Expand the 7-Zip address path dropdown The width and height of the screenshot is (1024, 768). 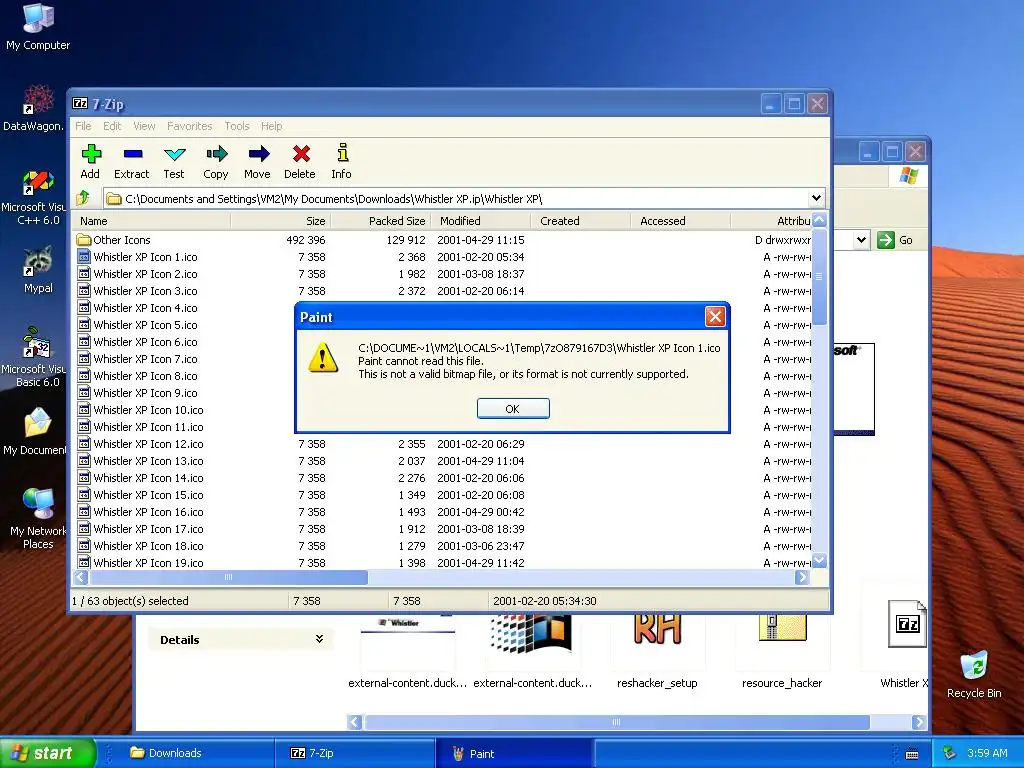pyautogui.click(x=816, y=198)
